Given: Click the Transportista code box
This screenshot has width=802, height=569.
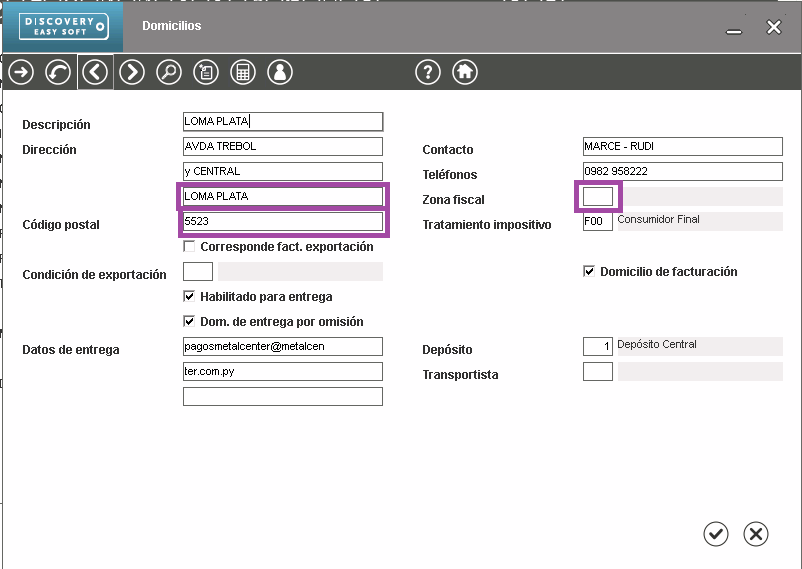Looking at the screenshot, I should click(x=598, y=372).
